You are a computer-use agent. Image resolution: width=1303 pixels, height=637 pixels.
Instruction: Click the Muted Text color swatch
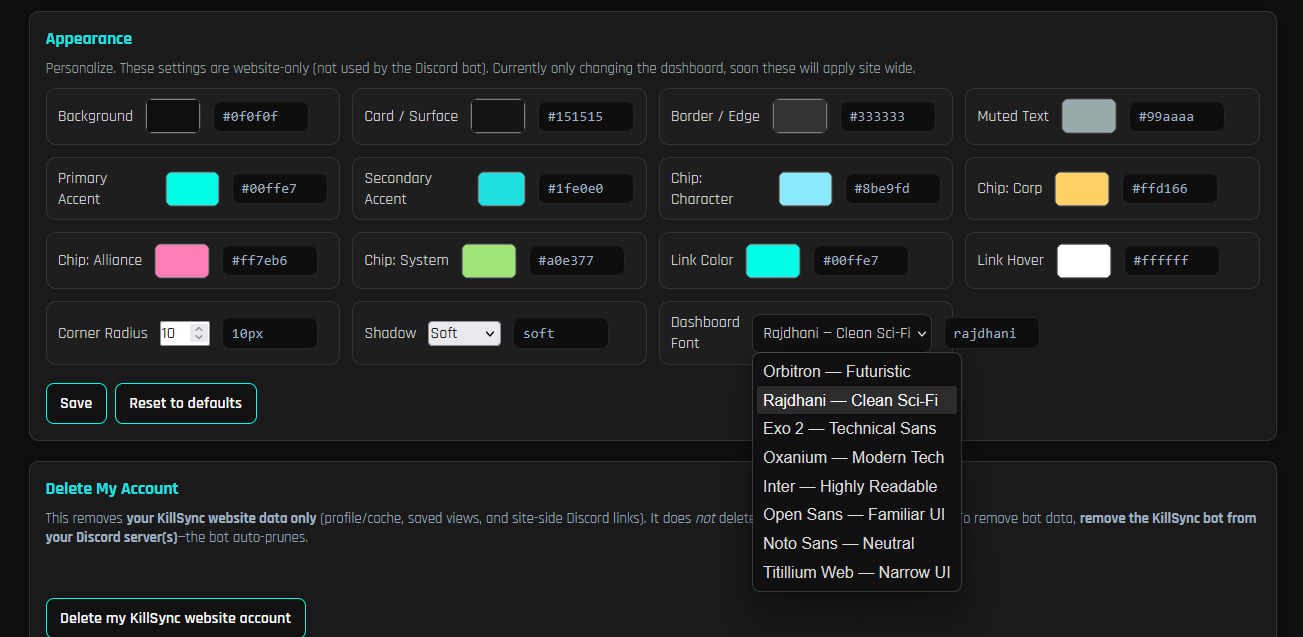click(1089, 116)
